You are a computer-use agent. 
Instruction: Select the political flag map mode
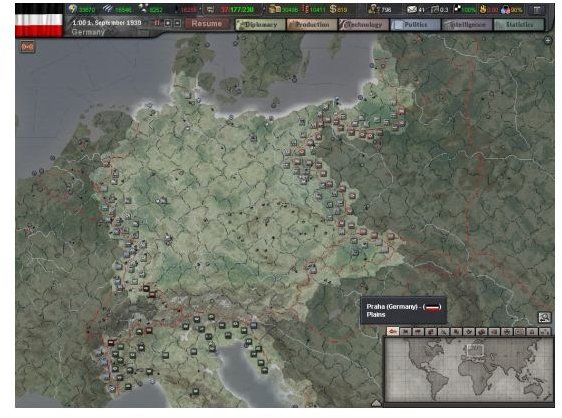405,332
